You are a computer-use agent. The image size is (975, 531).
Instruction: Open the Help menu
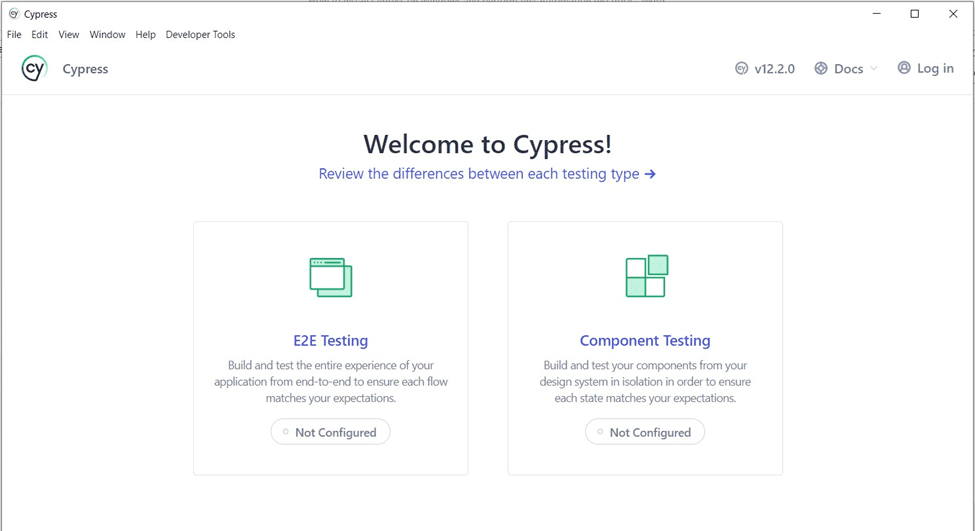(145, 34)
